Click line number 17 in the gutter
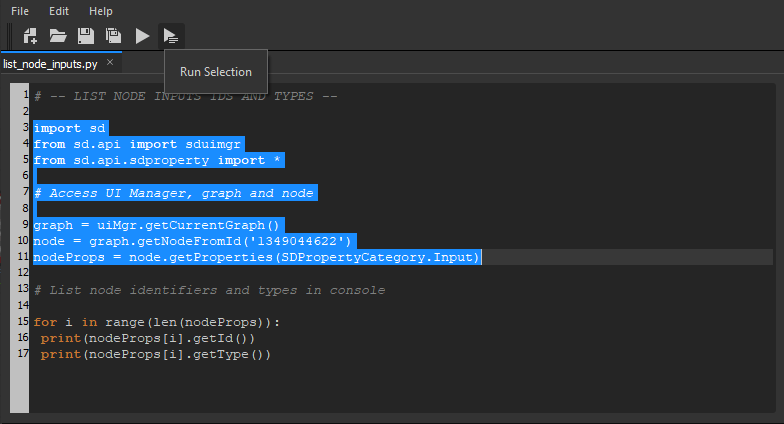This screenshot has width=784, height=424. (23, 354)
